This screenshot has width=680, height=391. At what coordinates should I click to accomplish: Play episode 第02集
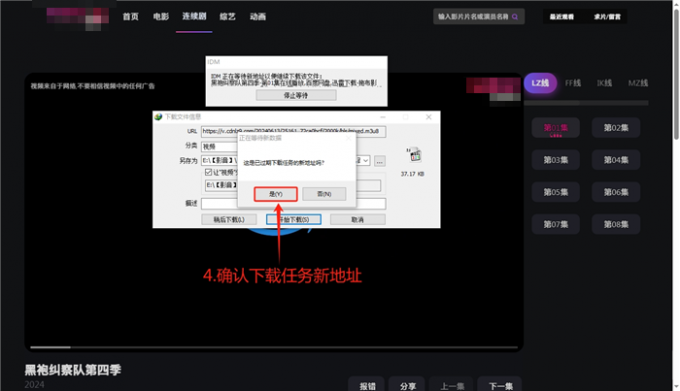coord(616,128)
